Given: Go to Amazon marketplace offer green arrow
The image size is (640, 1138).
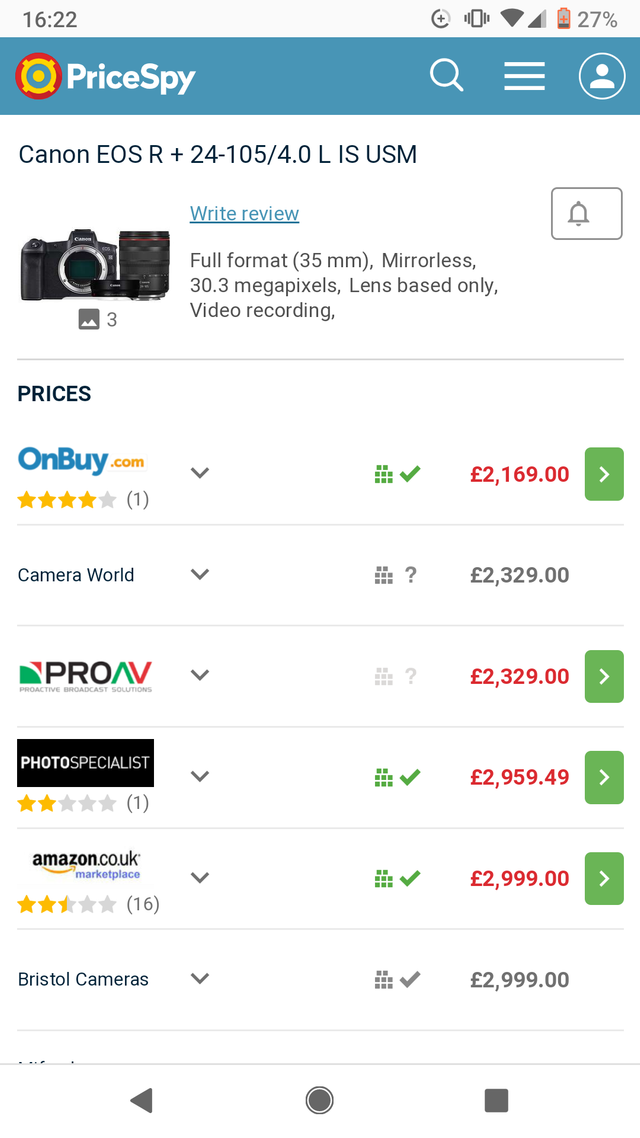Looking at the screenshot, I should point(604,878).
